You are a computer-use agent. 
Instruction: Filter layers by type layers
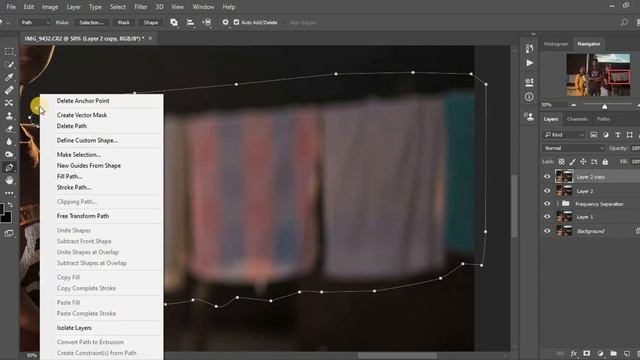(x=618, y=135)
